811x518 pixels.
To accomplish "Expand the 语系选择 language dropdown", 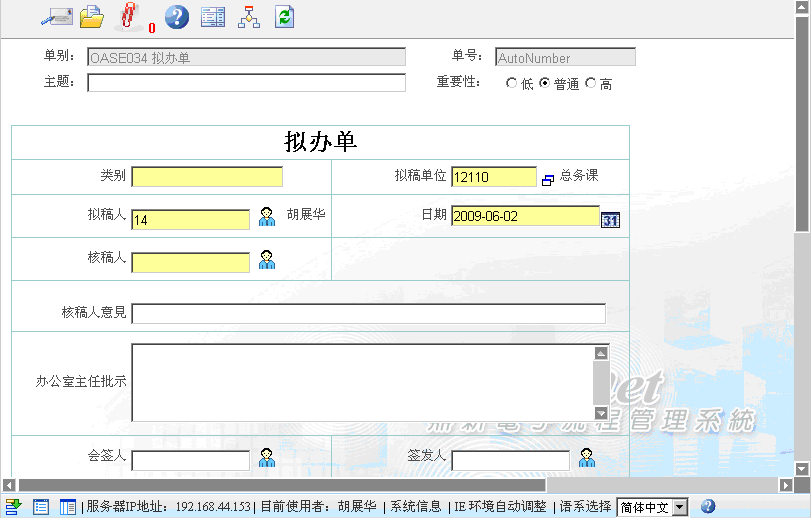I will (680, 507).
